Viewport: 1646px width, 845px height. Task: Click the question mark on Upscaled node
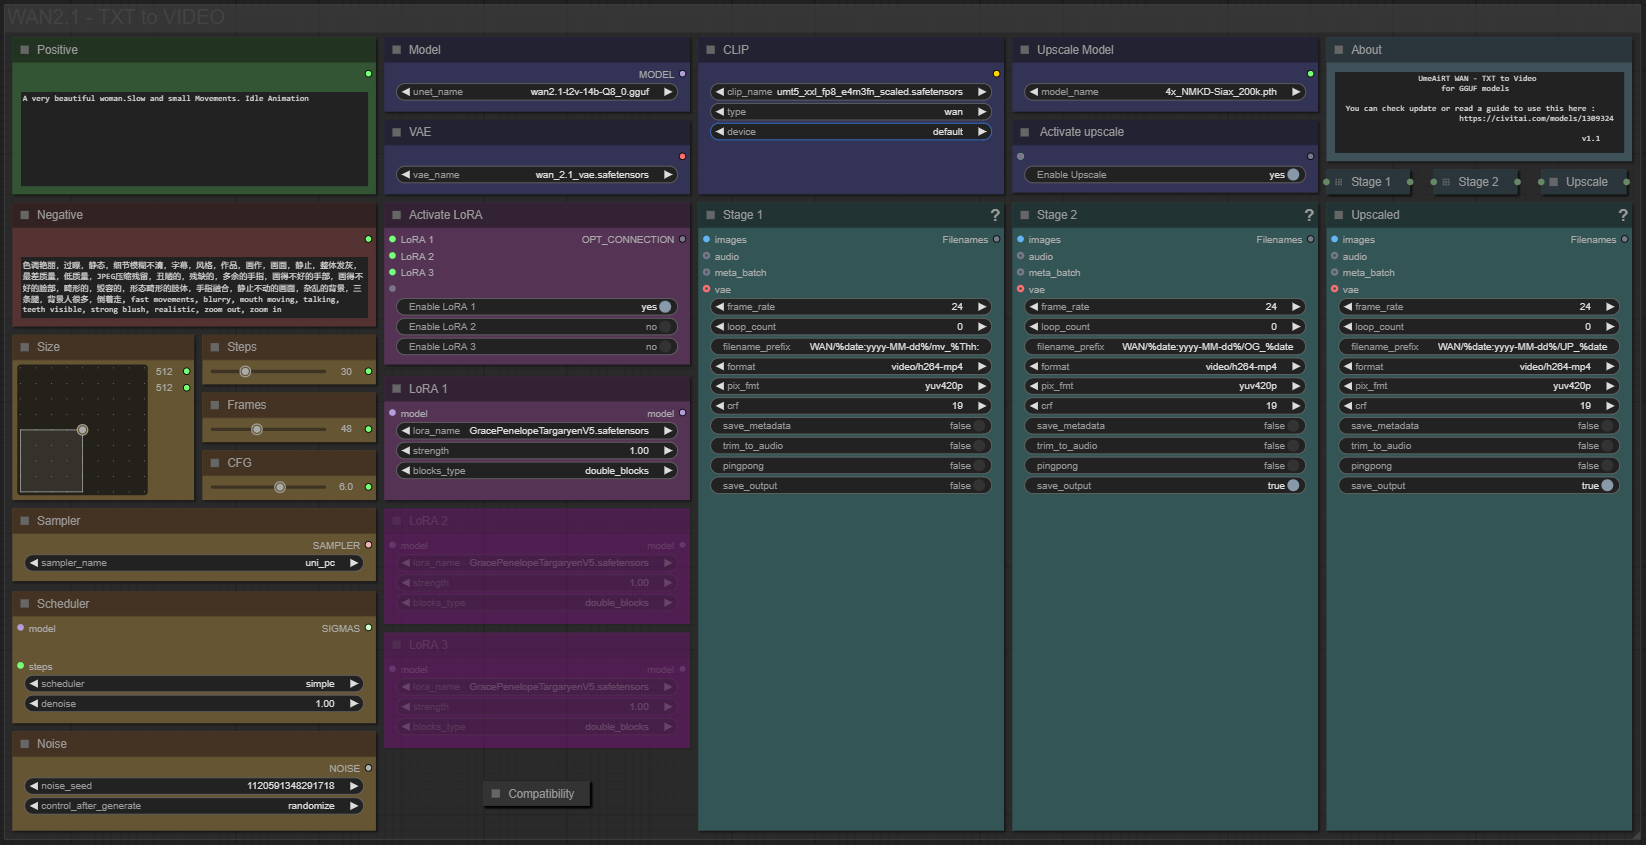(1622, 215)
